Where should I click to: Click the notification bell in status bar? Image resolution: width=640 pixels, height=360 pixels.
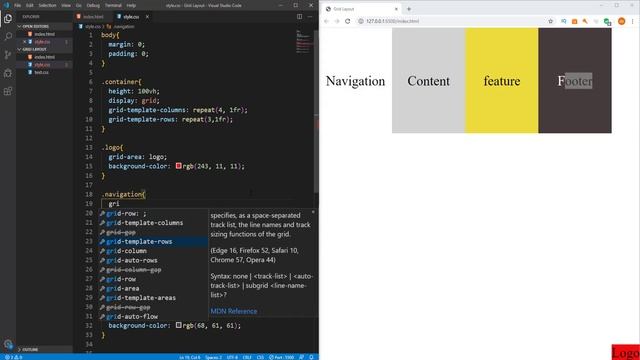[x=311, y=357]
